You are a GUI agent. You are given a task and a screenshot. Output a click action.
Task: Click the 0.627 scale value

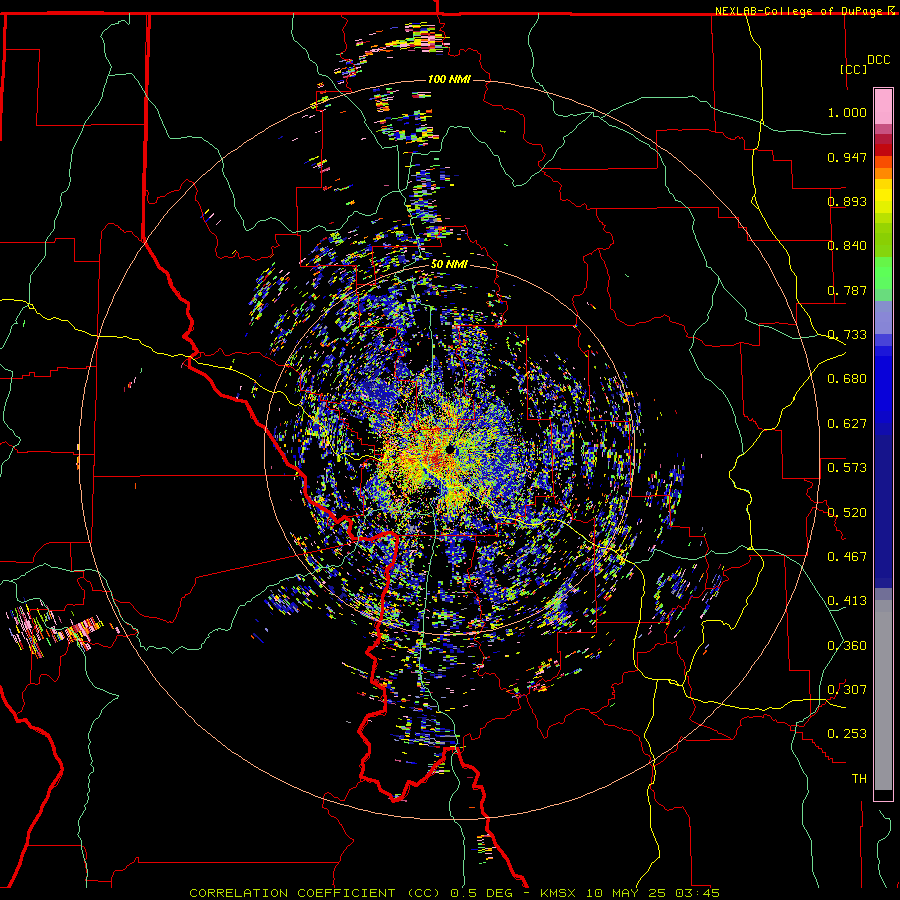847,424
